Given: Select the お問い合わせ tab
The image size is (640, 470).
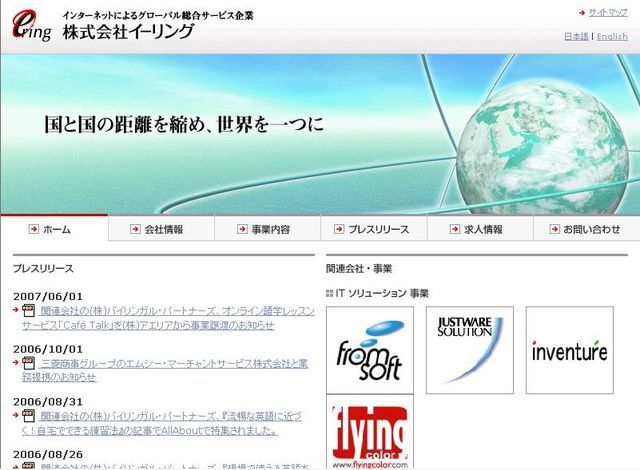Looking at the screenshot, I should (x=587, y=229).
